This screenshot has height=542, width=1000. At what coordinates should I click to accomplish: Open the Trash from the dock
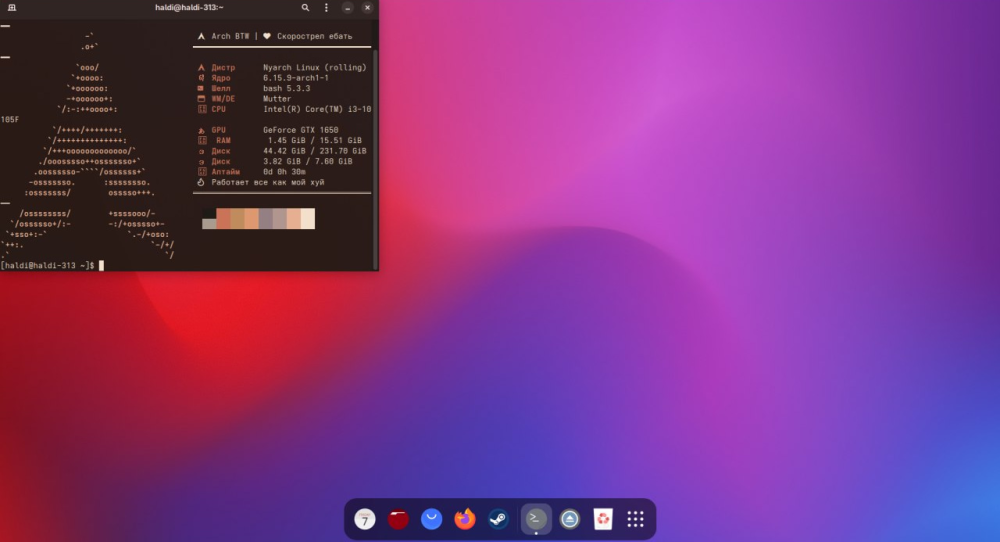click(603, 519)
